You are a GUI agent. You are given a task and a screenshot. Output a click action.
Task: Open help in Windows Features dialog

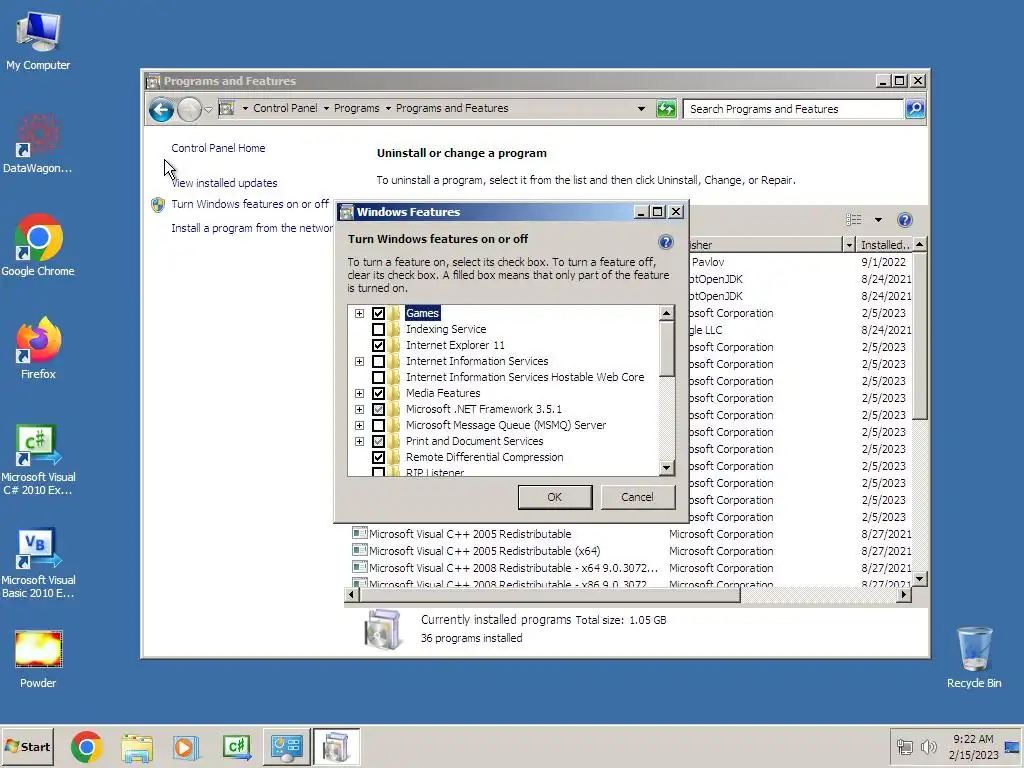[x=665, y=242]
